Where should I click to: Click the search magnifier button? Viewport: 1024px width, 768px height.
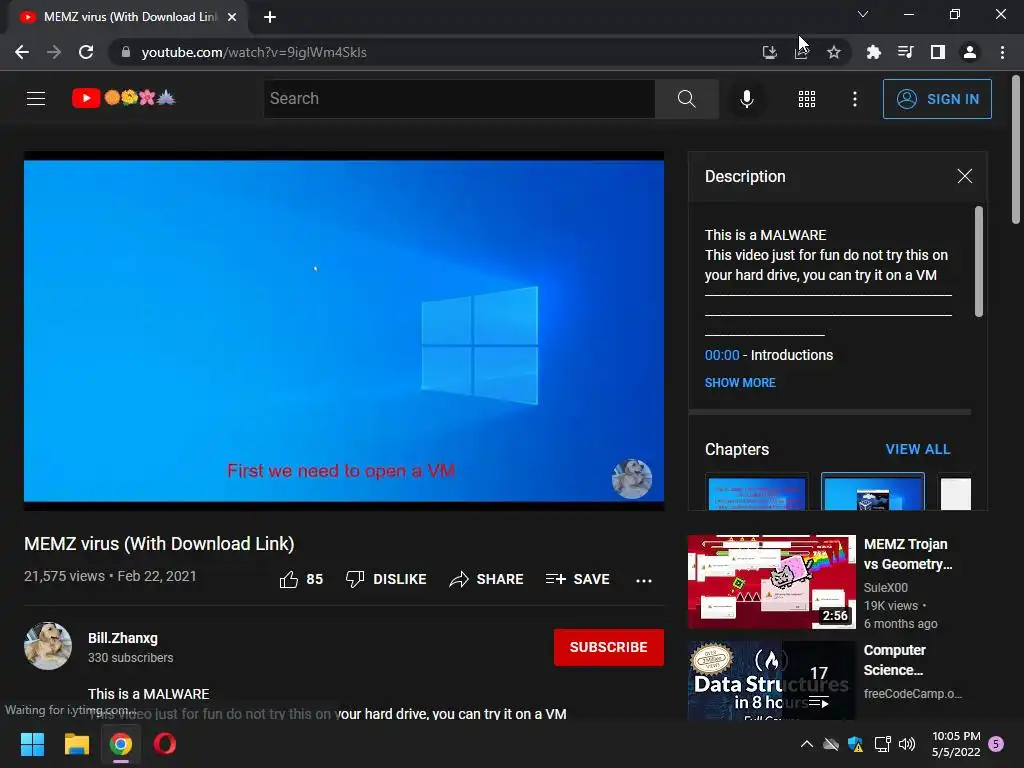click(x=686, y=99)
